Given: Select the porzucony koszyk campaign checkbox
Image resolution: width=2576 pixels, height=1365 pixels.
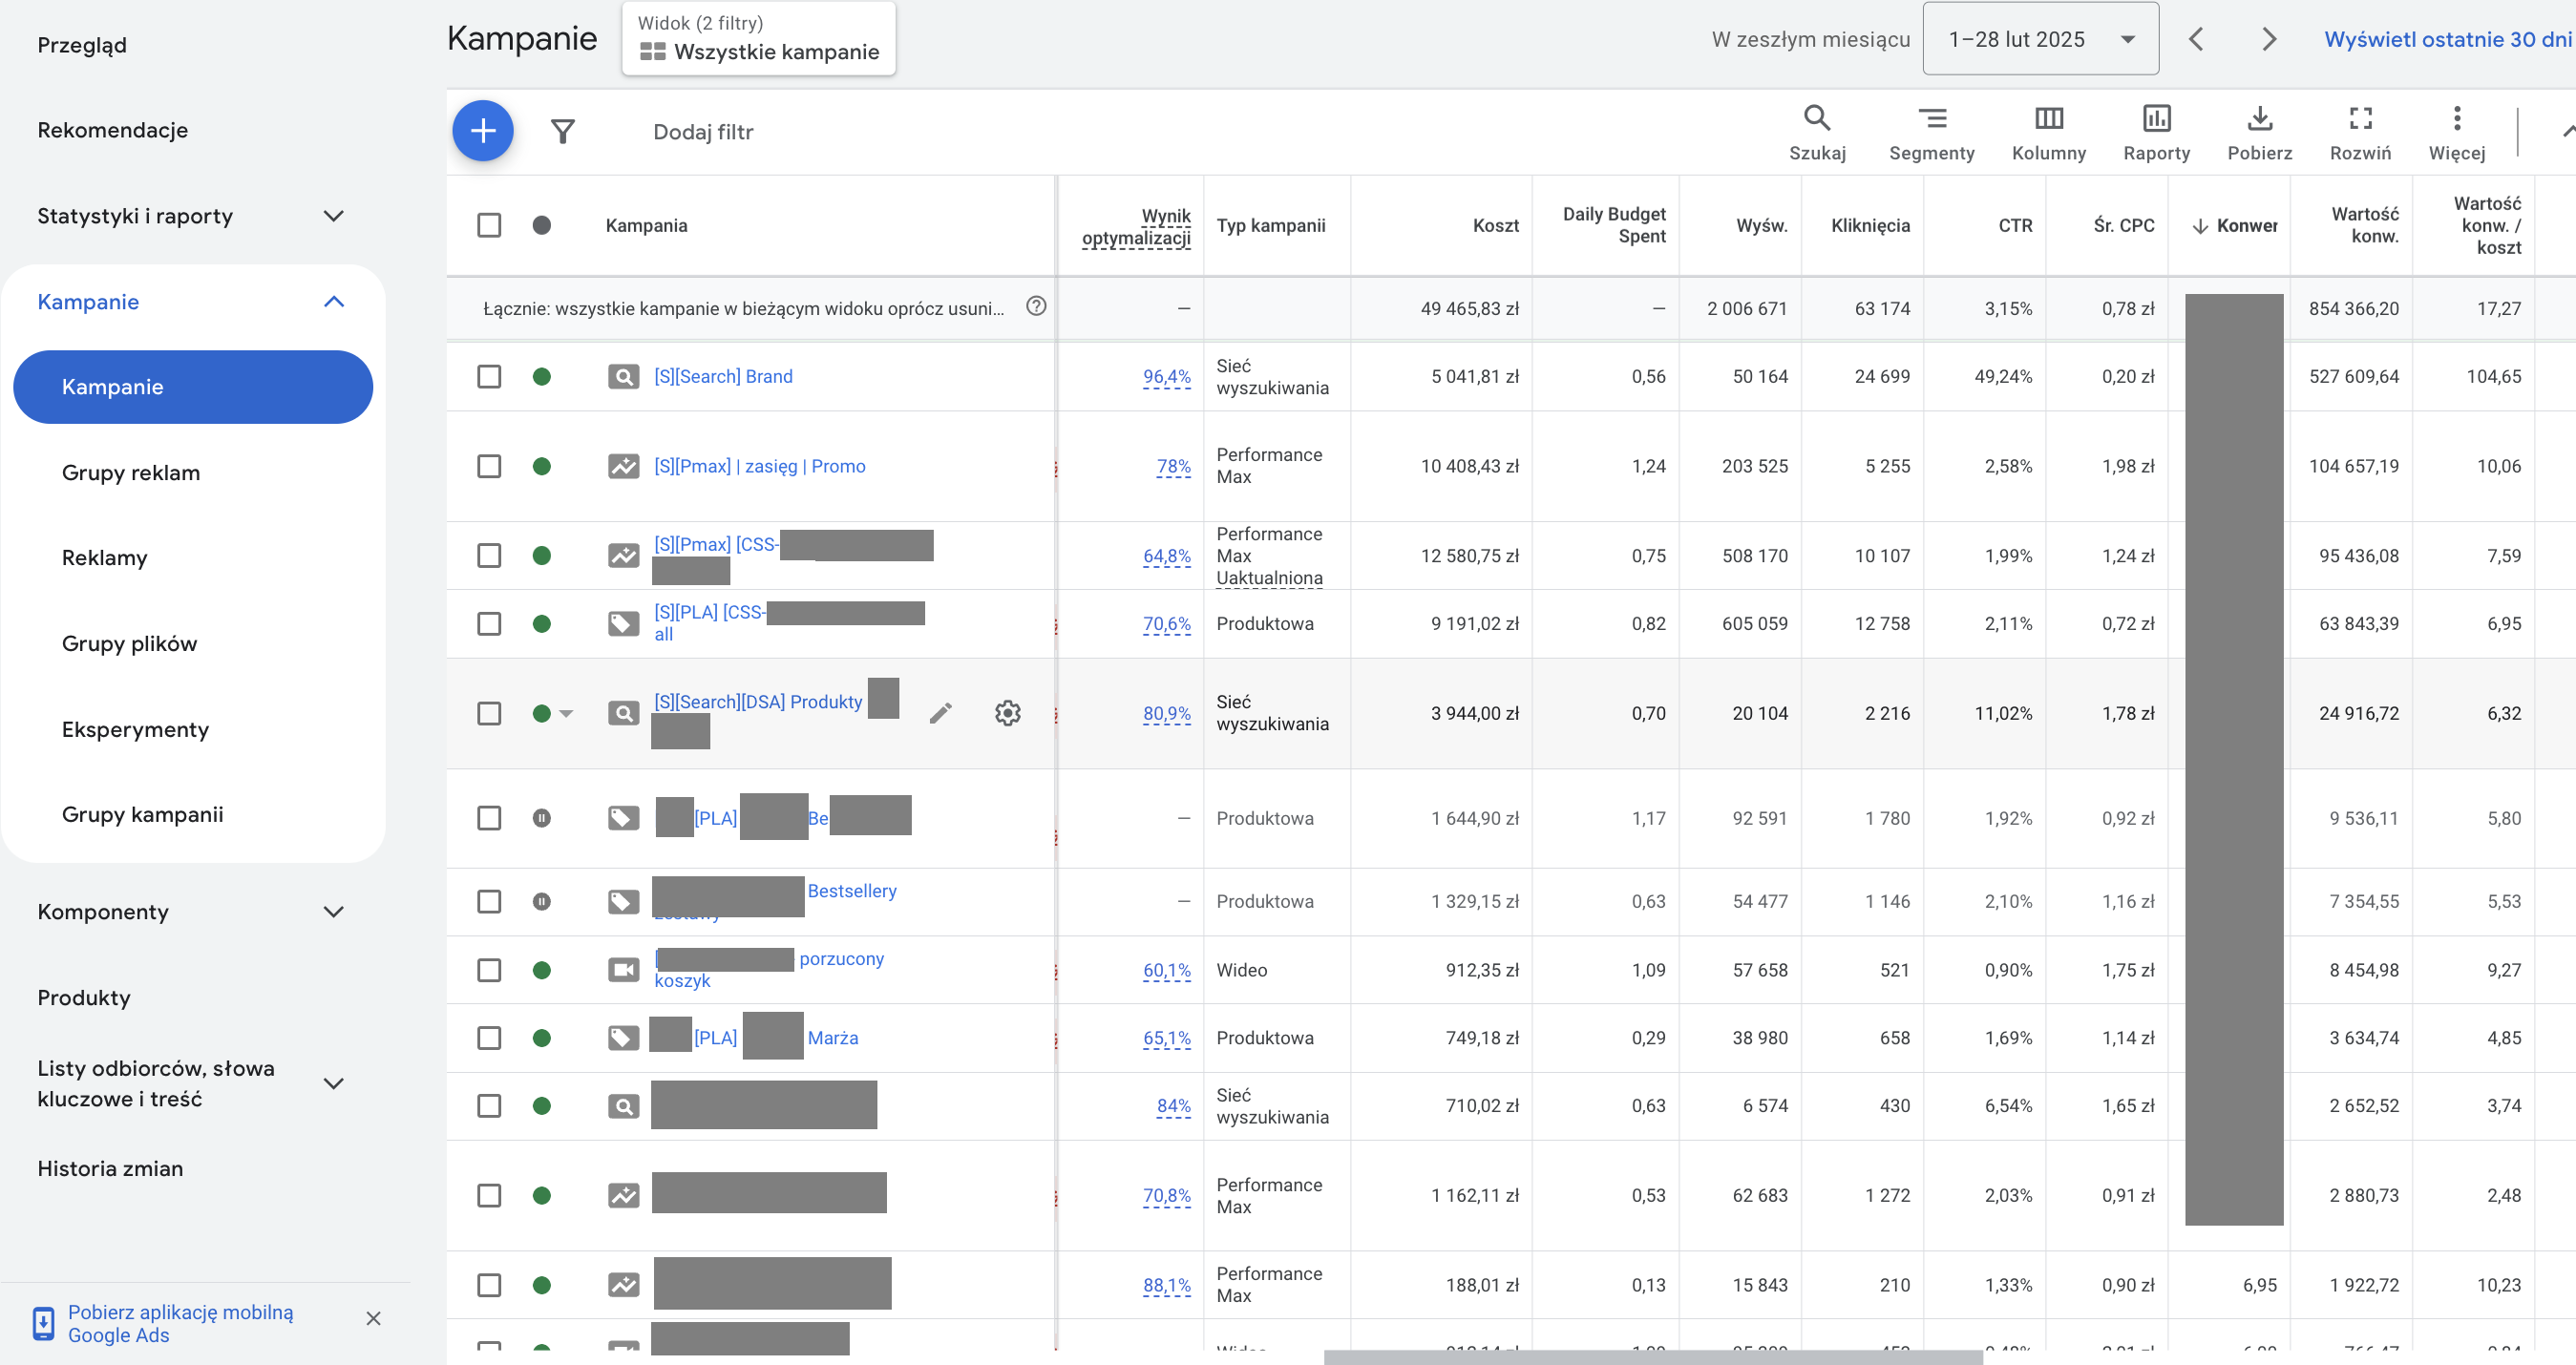Looking at the screenshot, I should [489, 970].
